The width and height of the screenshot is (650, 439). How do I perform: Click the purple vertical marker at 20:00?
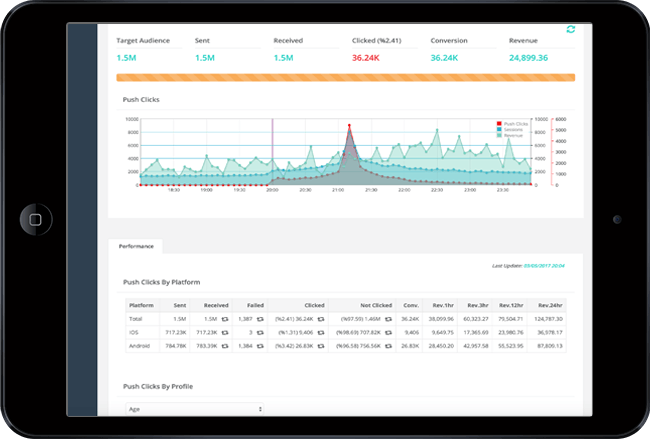[272, 152]
